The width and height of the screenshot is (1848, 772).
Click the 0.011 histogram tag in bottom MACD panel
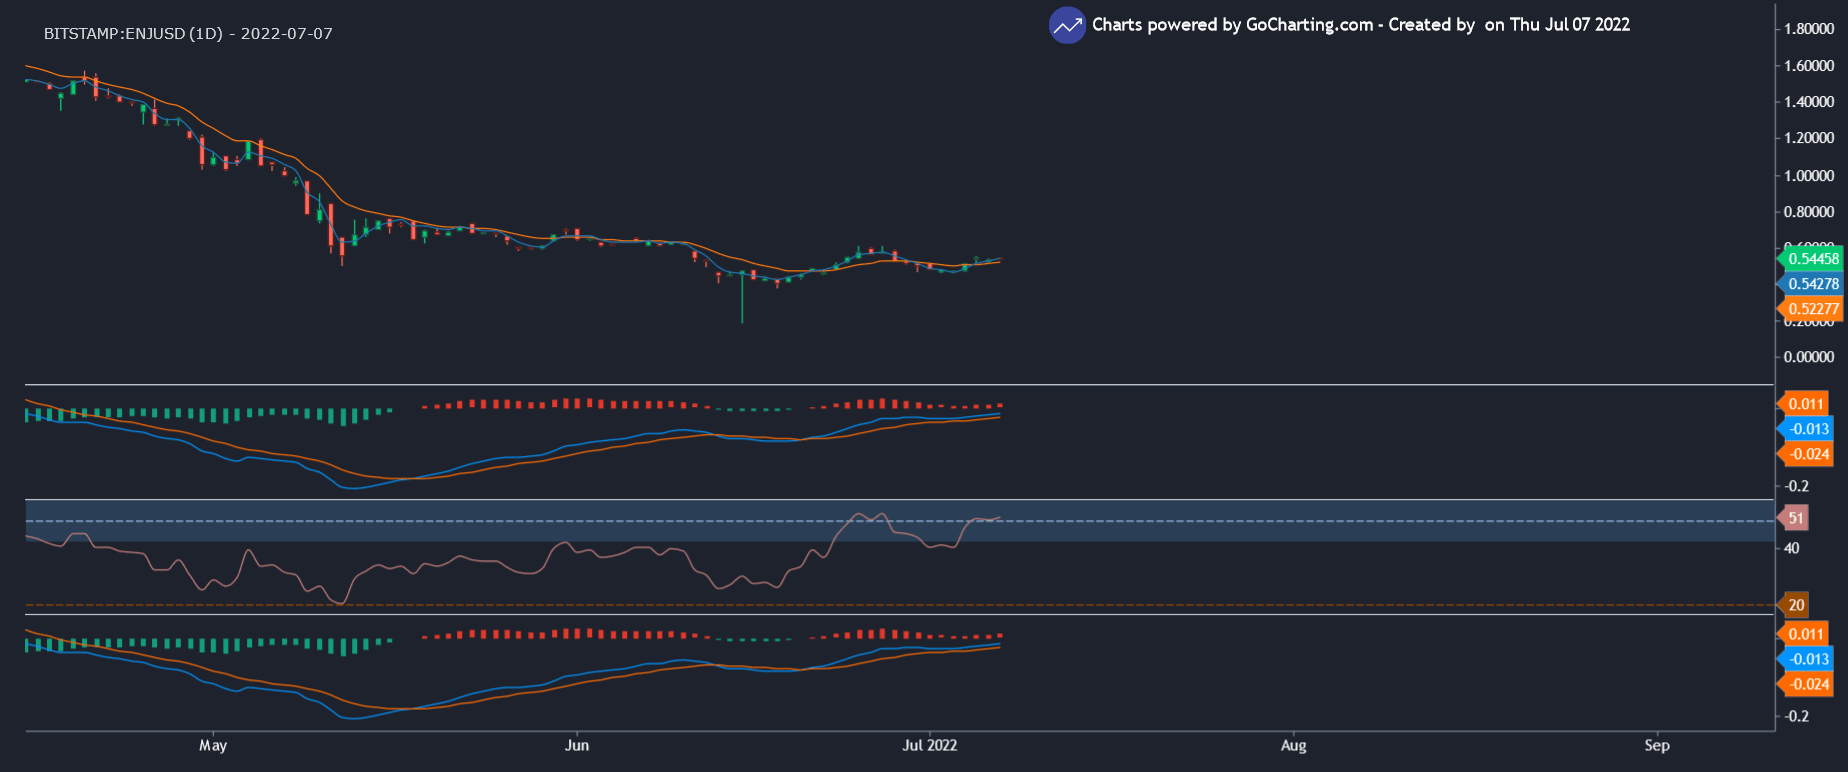pos(1806,634)
